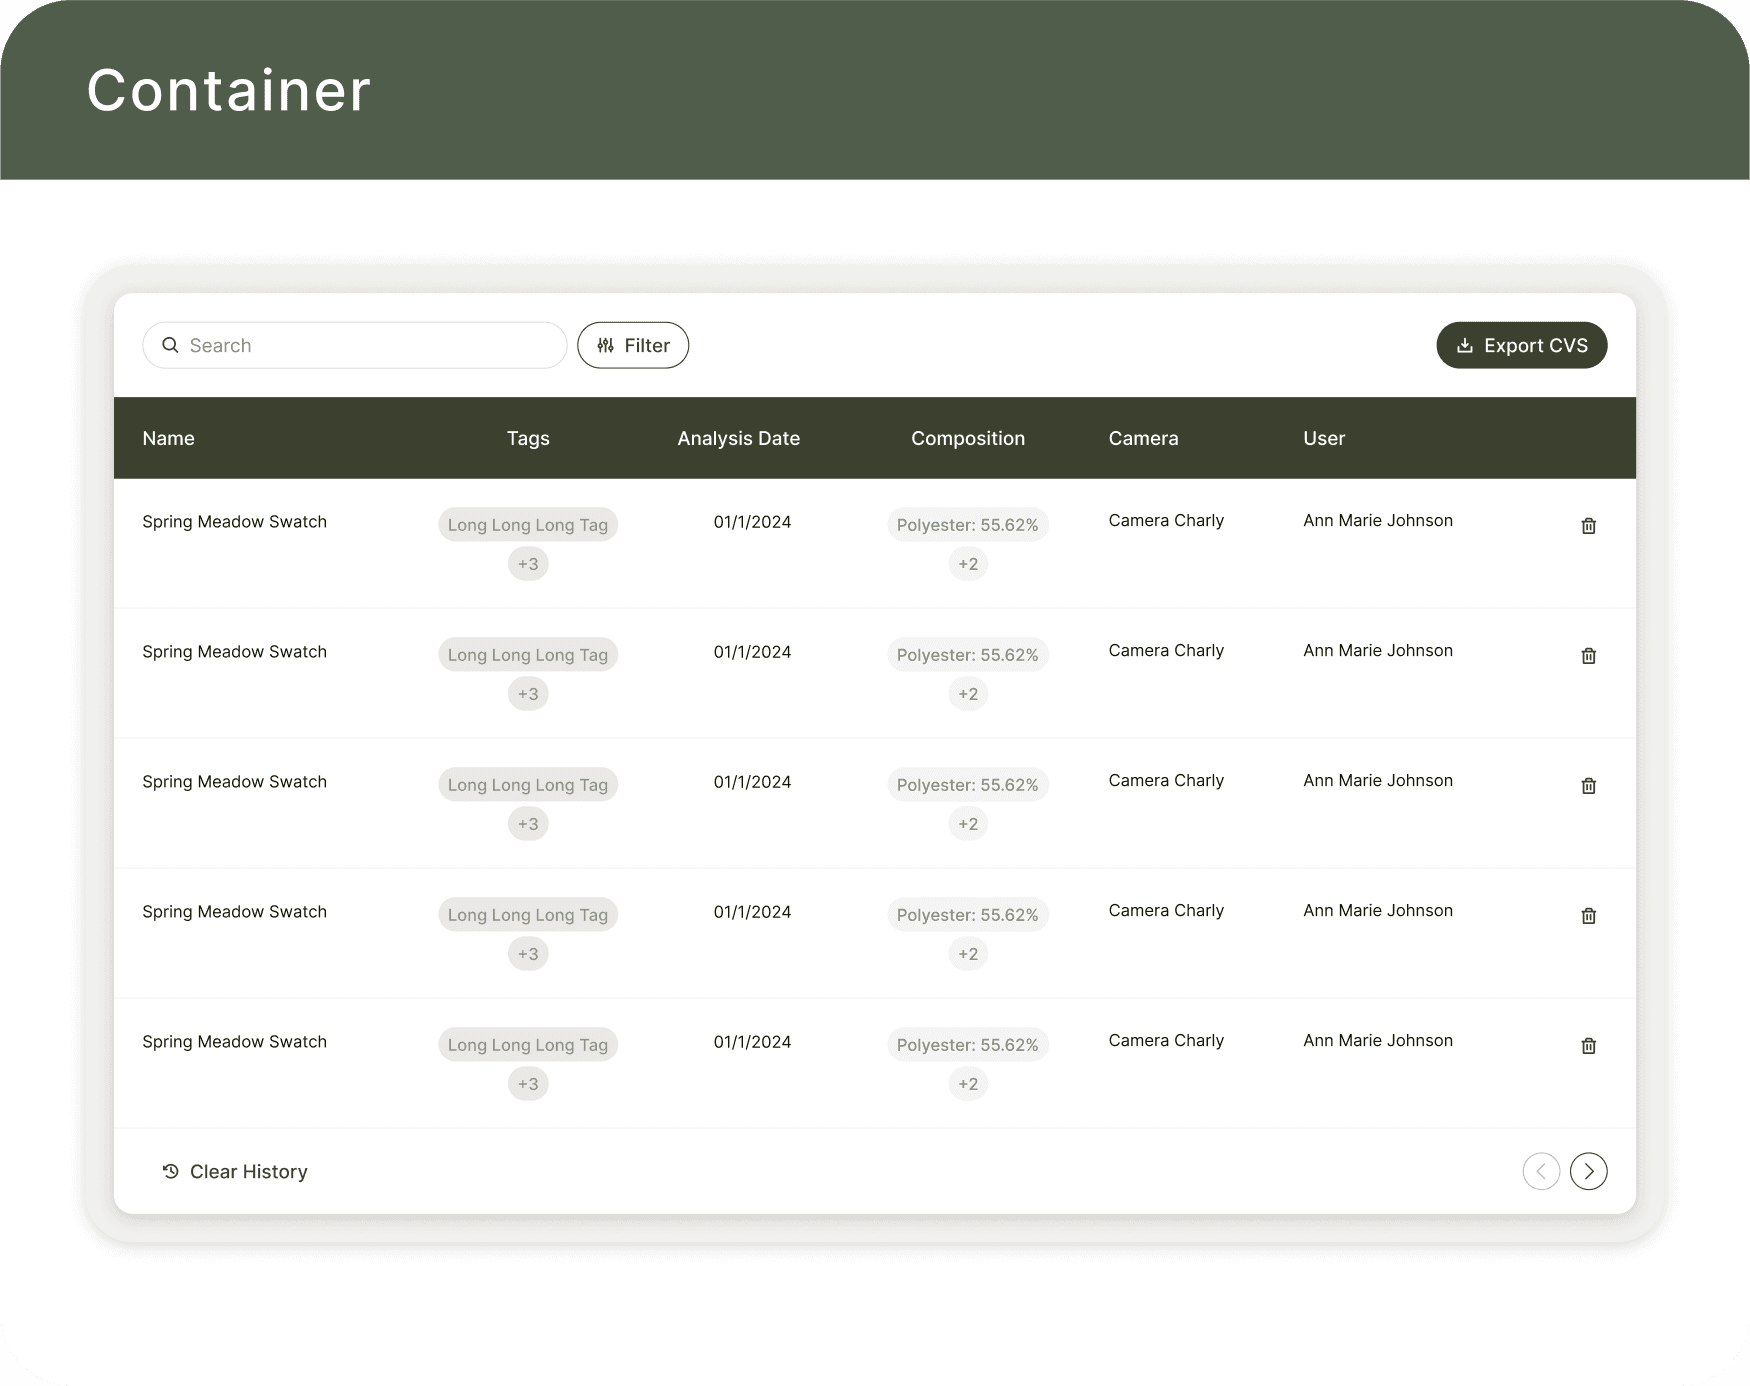Click Spring Meadow Swatch in the third row
The image size is (1750, 1386).
click(x=234, y=782)
